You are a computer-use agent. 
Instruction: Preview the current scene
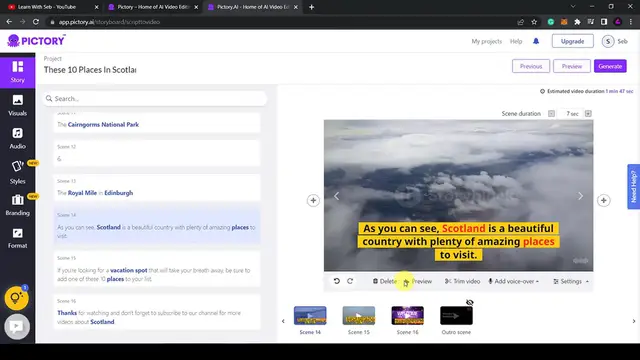click(x=418, y=281)
